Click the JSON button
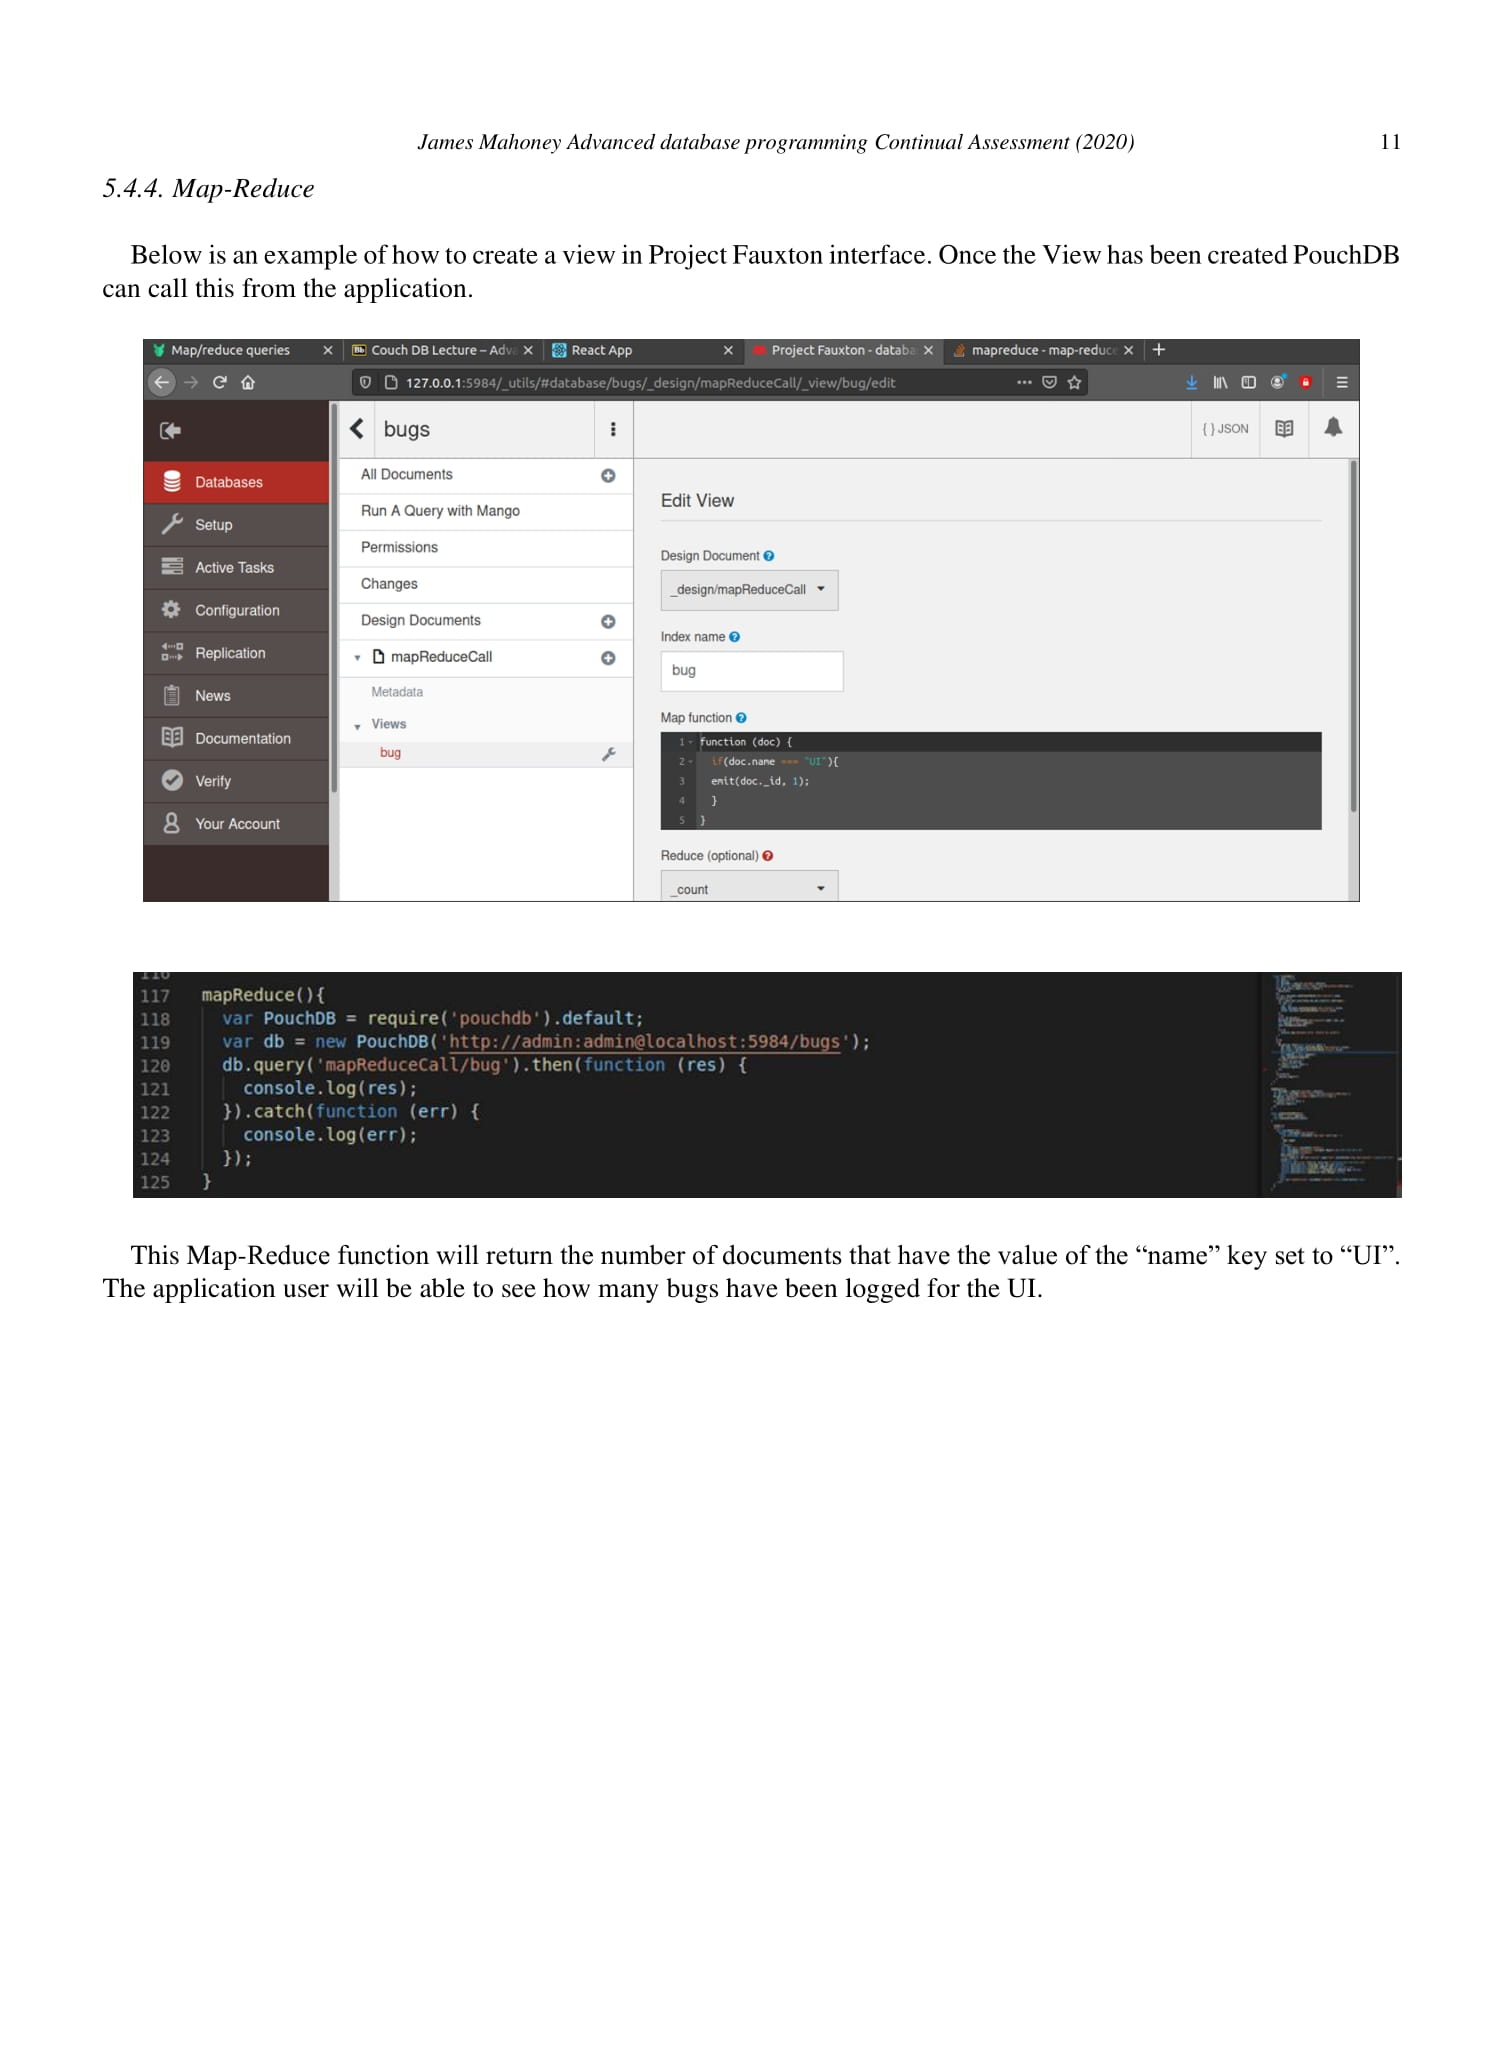The height and width of the screenshot is (2064, 1512). click(1226, 429)
